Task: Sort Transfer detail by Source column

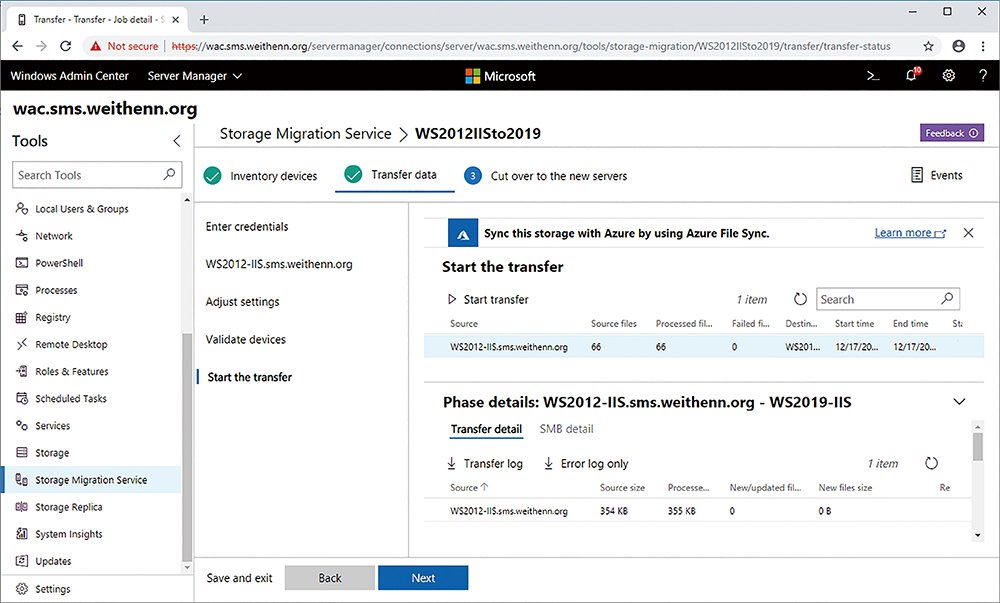Action: pos(469,487)
